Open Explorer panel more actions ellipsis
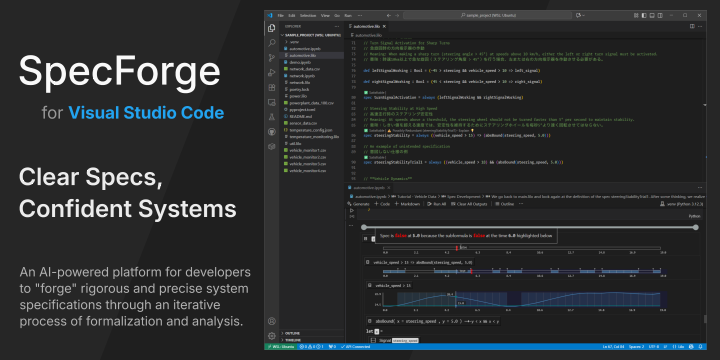The image size is (720, 360). coord(338,27)
